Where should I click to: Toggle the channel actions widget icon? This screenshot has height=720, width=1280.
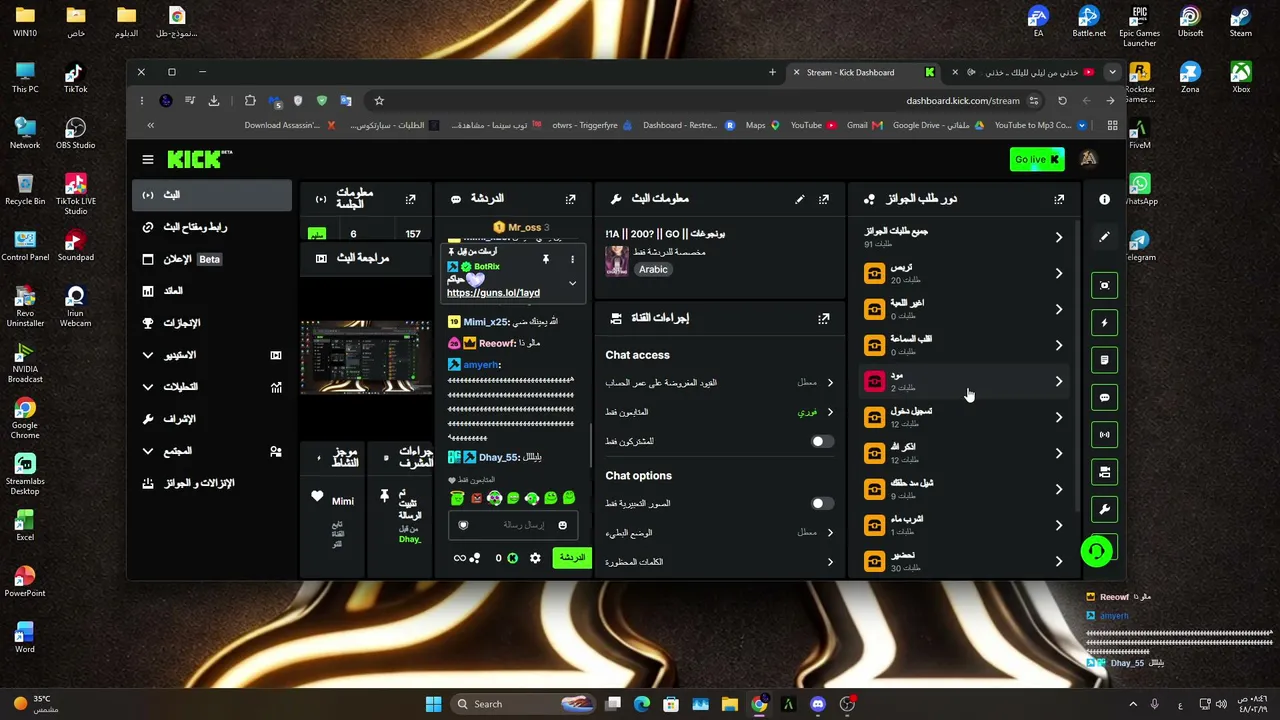tap(1105, 472)
